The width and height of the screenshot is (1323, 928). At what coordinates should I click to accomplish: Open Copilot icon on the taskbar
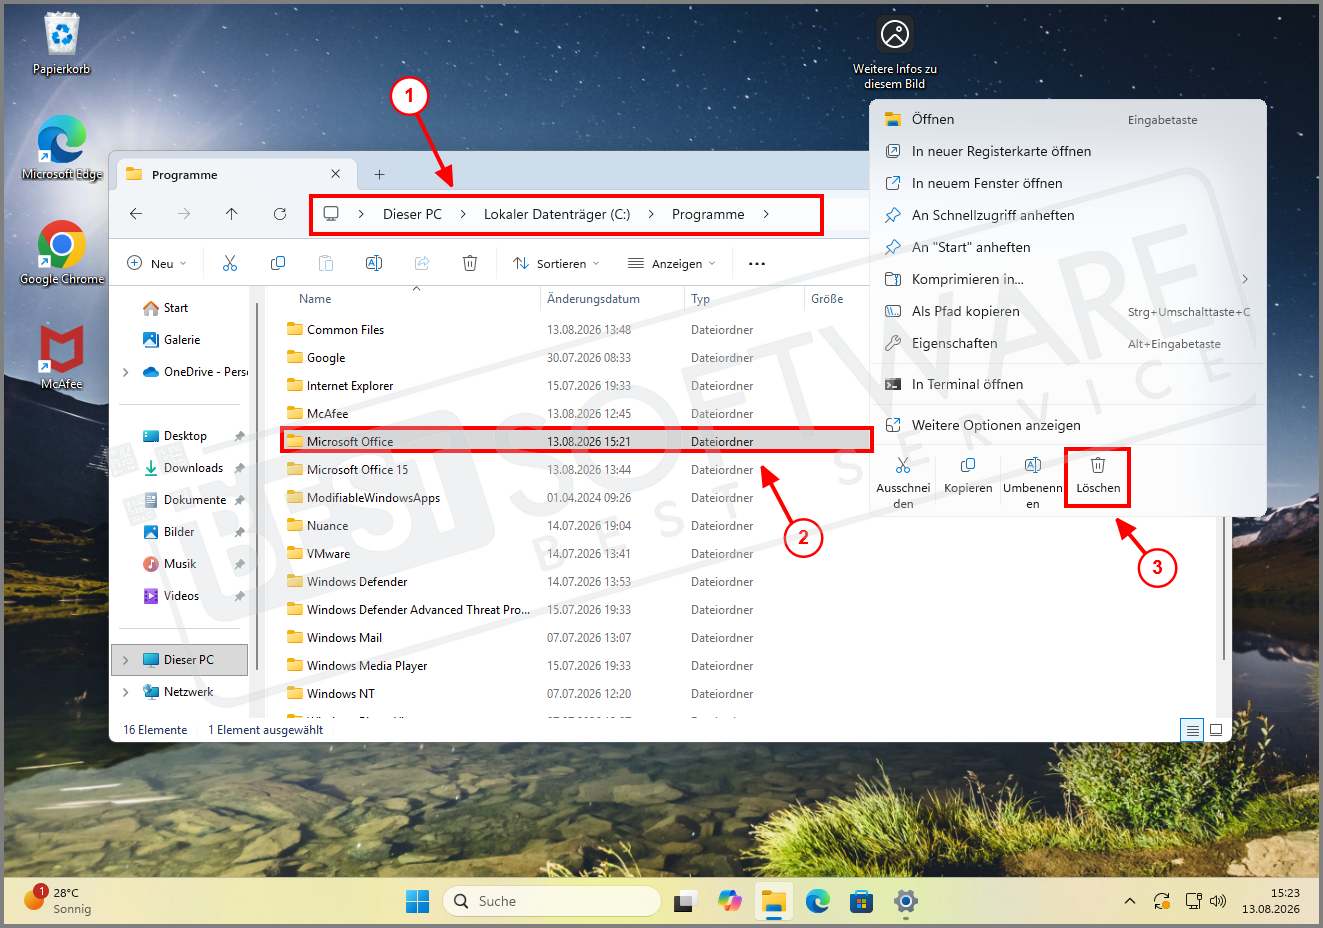click(730, 901)
